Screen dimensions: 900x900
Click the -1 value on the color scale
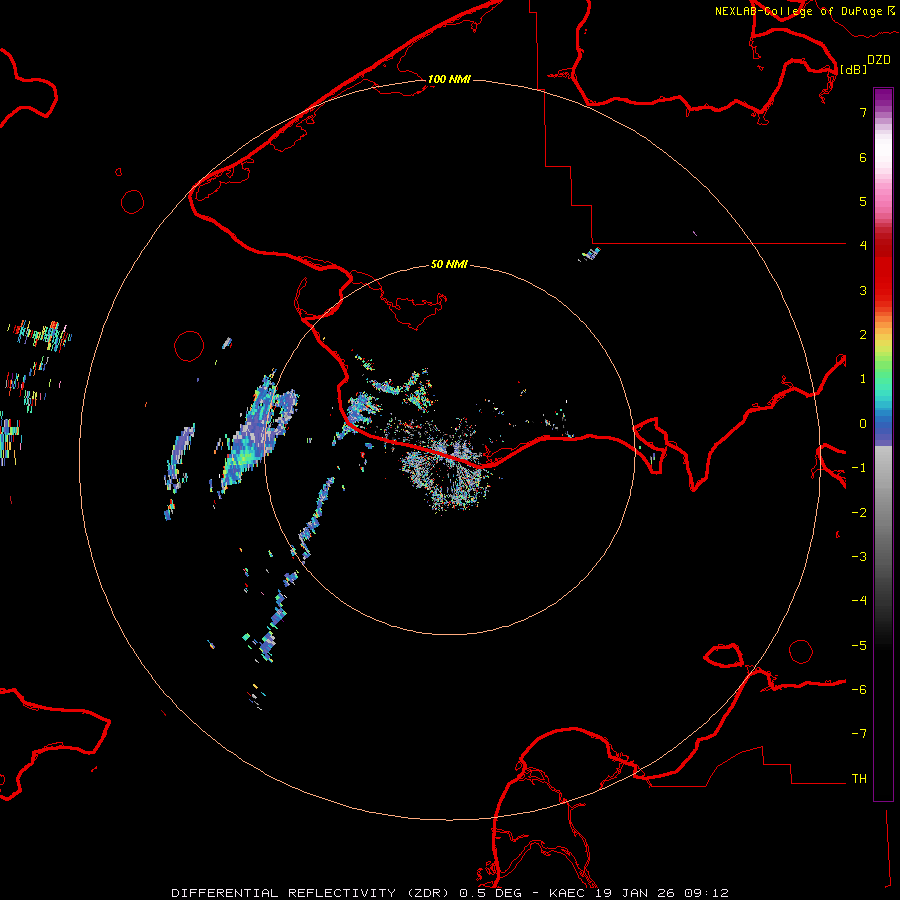point(859,468)
